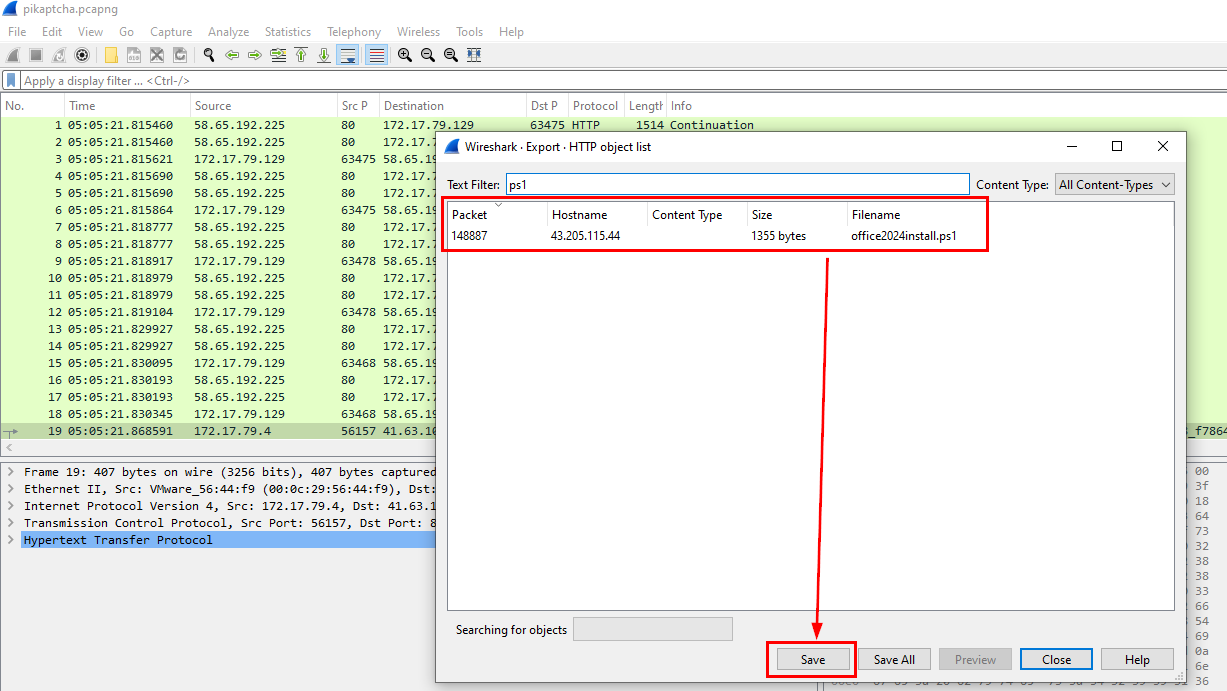Go forward with the right green arrow
Viewport: 1227px width, 691px height.
[x=255, y=55]
